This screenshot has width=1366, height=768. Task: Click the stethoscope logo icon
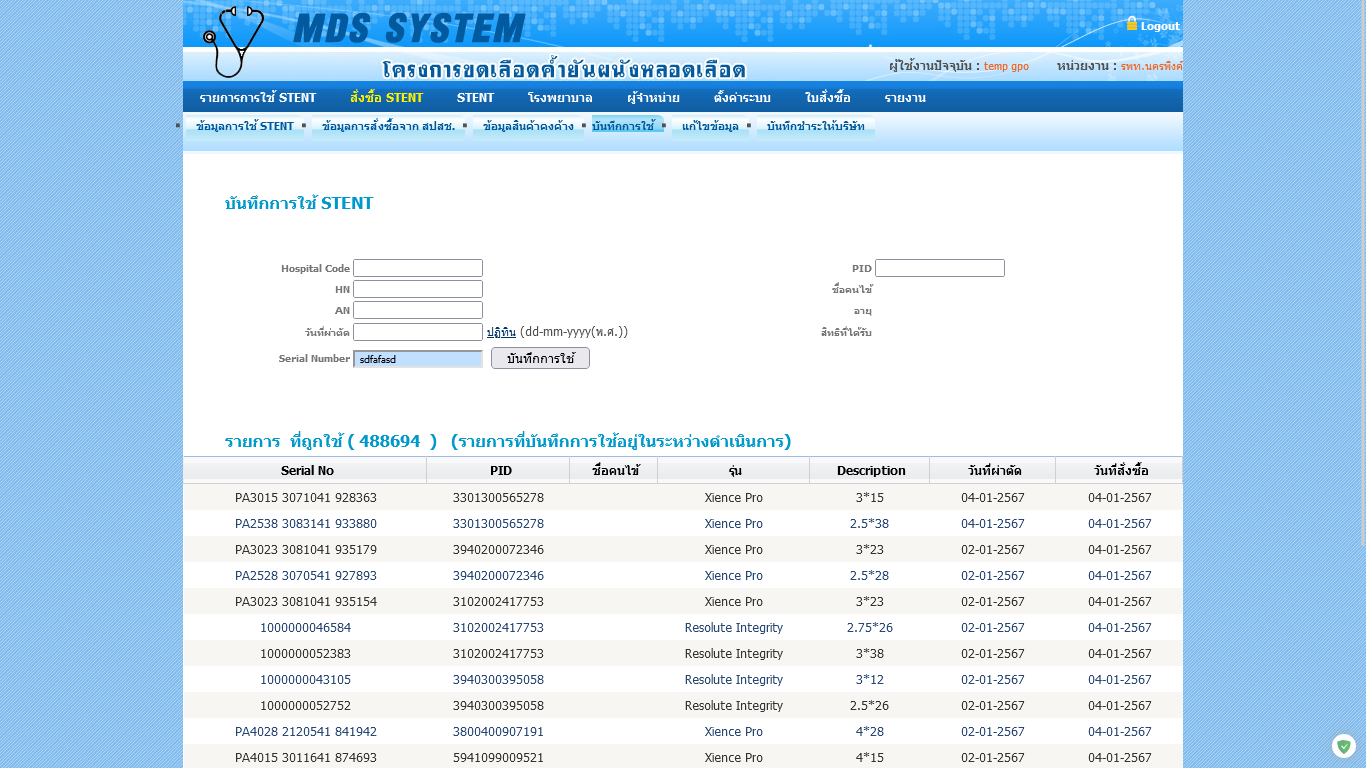click(232, 41)
